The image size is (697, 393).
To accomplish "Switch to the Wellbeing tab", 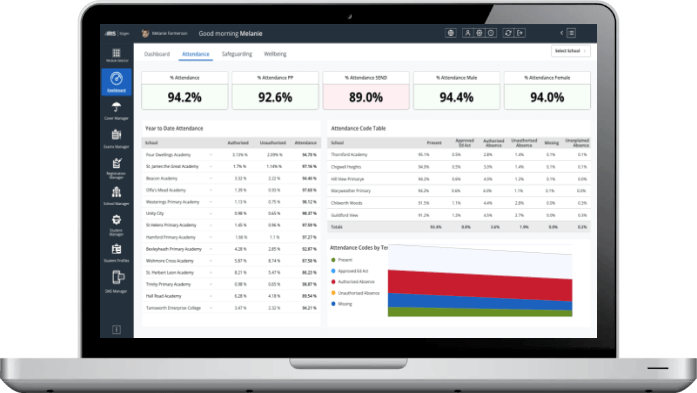I will pyautogui.click(x=275, y=54).
